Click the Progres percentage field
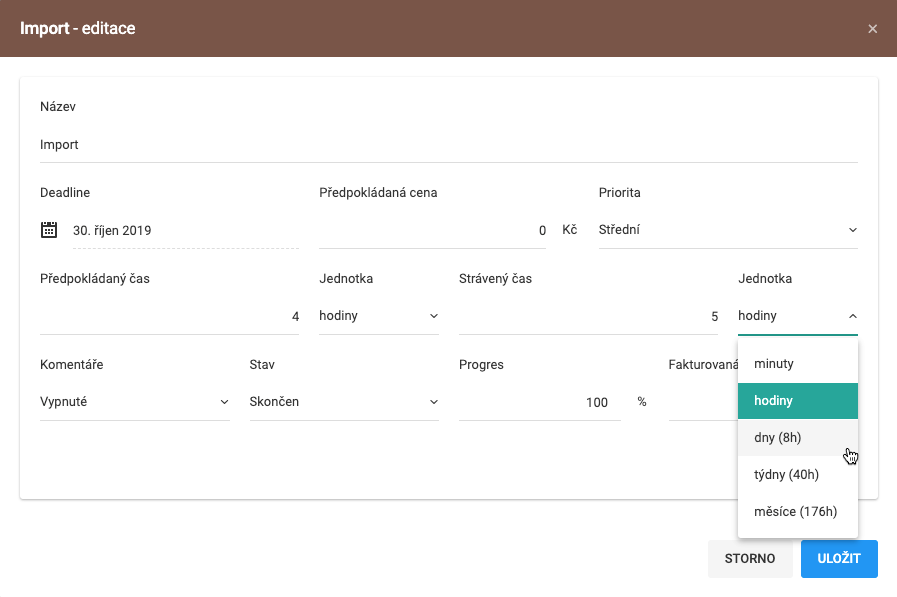Viewport: 897px width, 597px height. click(x=539, y=402)
